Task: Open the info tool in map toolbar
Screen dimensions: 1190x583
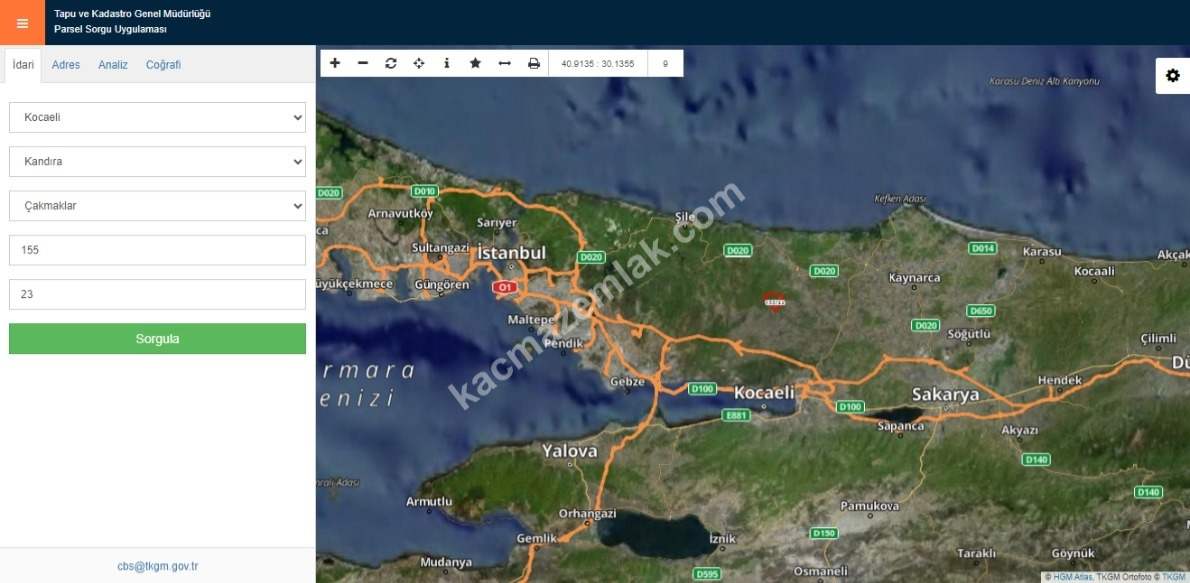Action: [x=447, y=63]
